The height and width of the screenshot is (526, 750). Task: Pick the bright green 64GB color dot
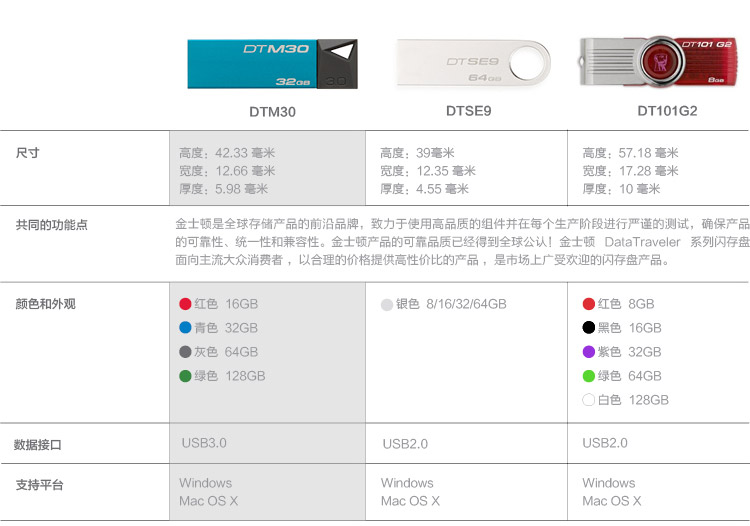tap(588, 376)
